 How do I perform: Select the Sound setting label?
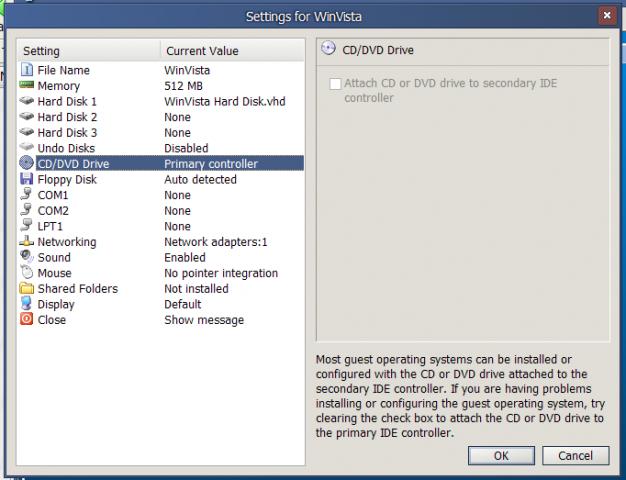54,257
